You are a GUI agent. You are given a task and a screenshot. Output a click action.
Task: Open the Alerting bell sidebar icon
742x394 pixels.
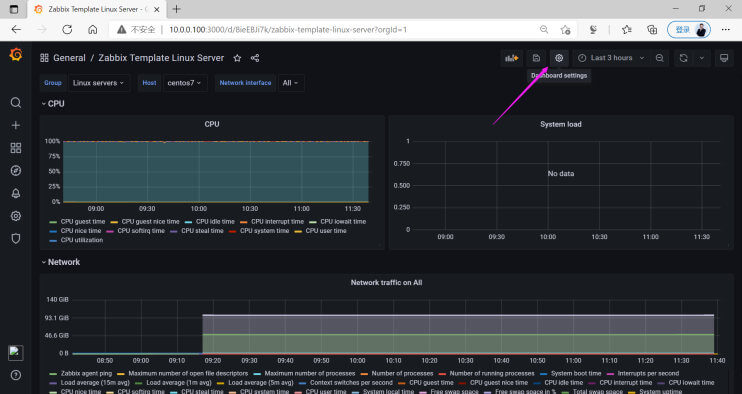[16, 193]
